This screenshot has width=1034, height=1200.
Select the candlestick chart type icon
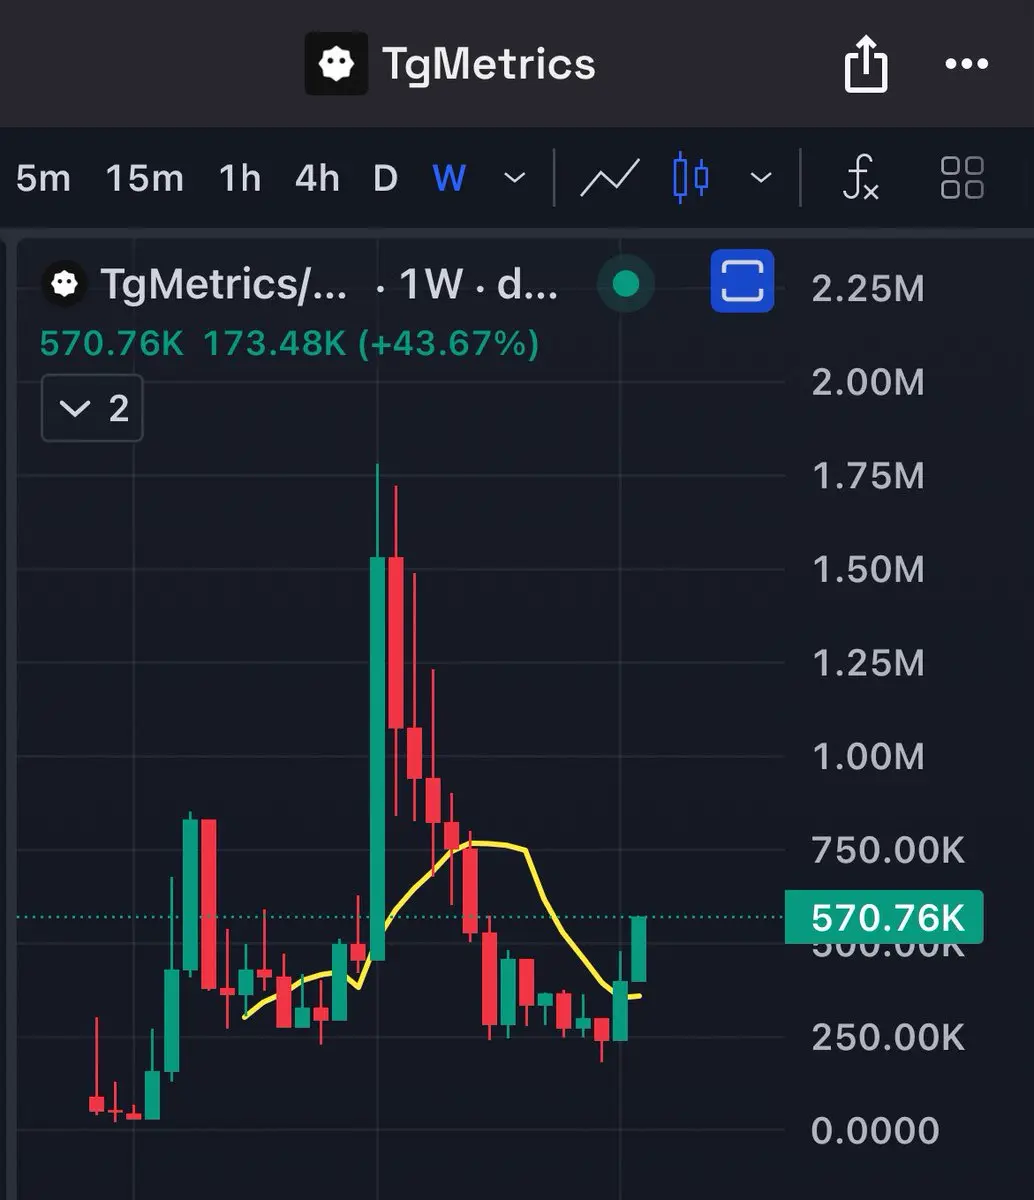[x=690, y=178]
